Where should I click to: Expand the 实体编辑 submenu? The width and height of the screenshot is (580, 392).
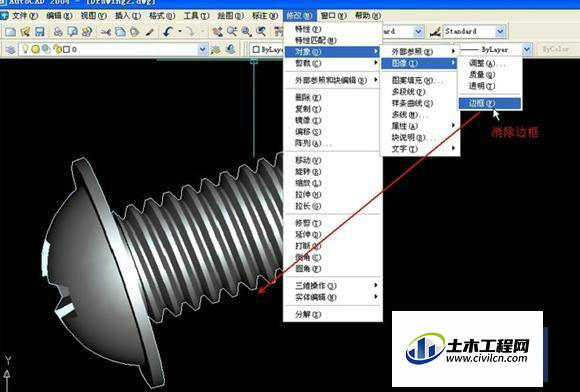tap(332, 297)
